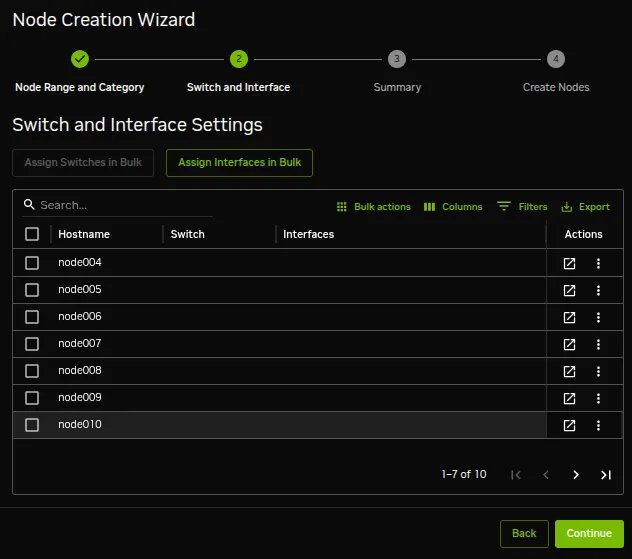The image size is (632, 559).
Task: Open node008 in external edit view
Action: point(569,372)
